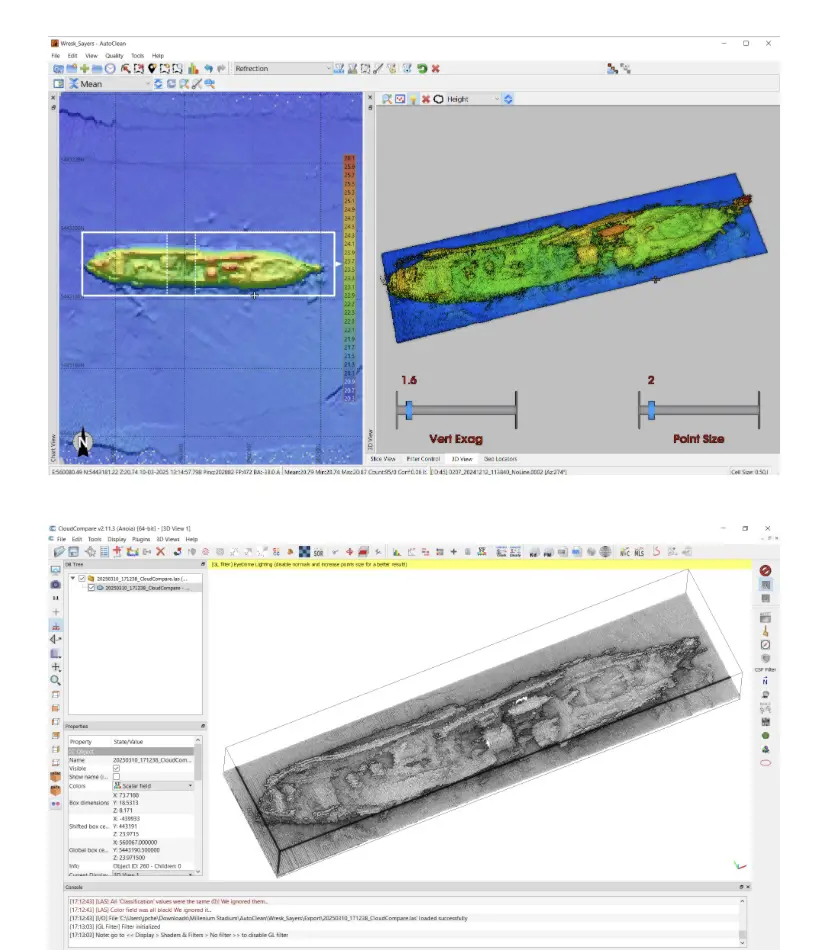Switch to the Filter Control tab
Viewport: 828px width, 950px height.
click(x=425, y=459)
